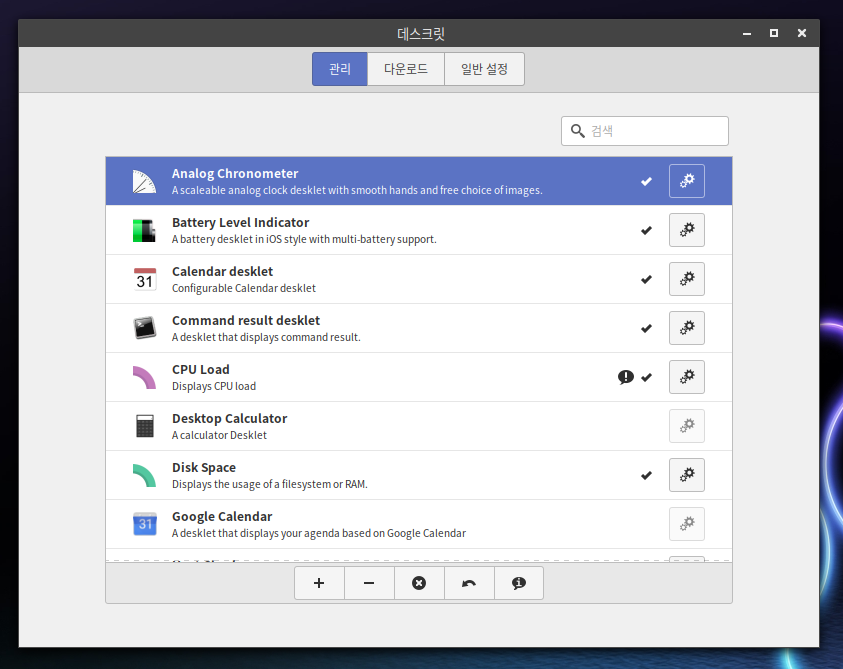This screenshot has height=669, width=843.
Task: Click the blue Google Calendar icon
Action: click(145, 524)
